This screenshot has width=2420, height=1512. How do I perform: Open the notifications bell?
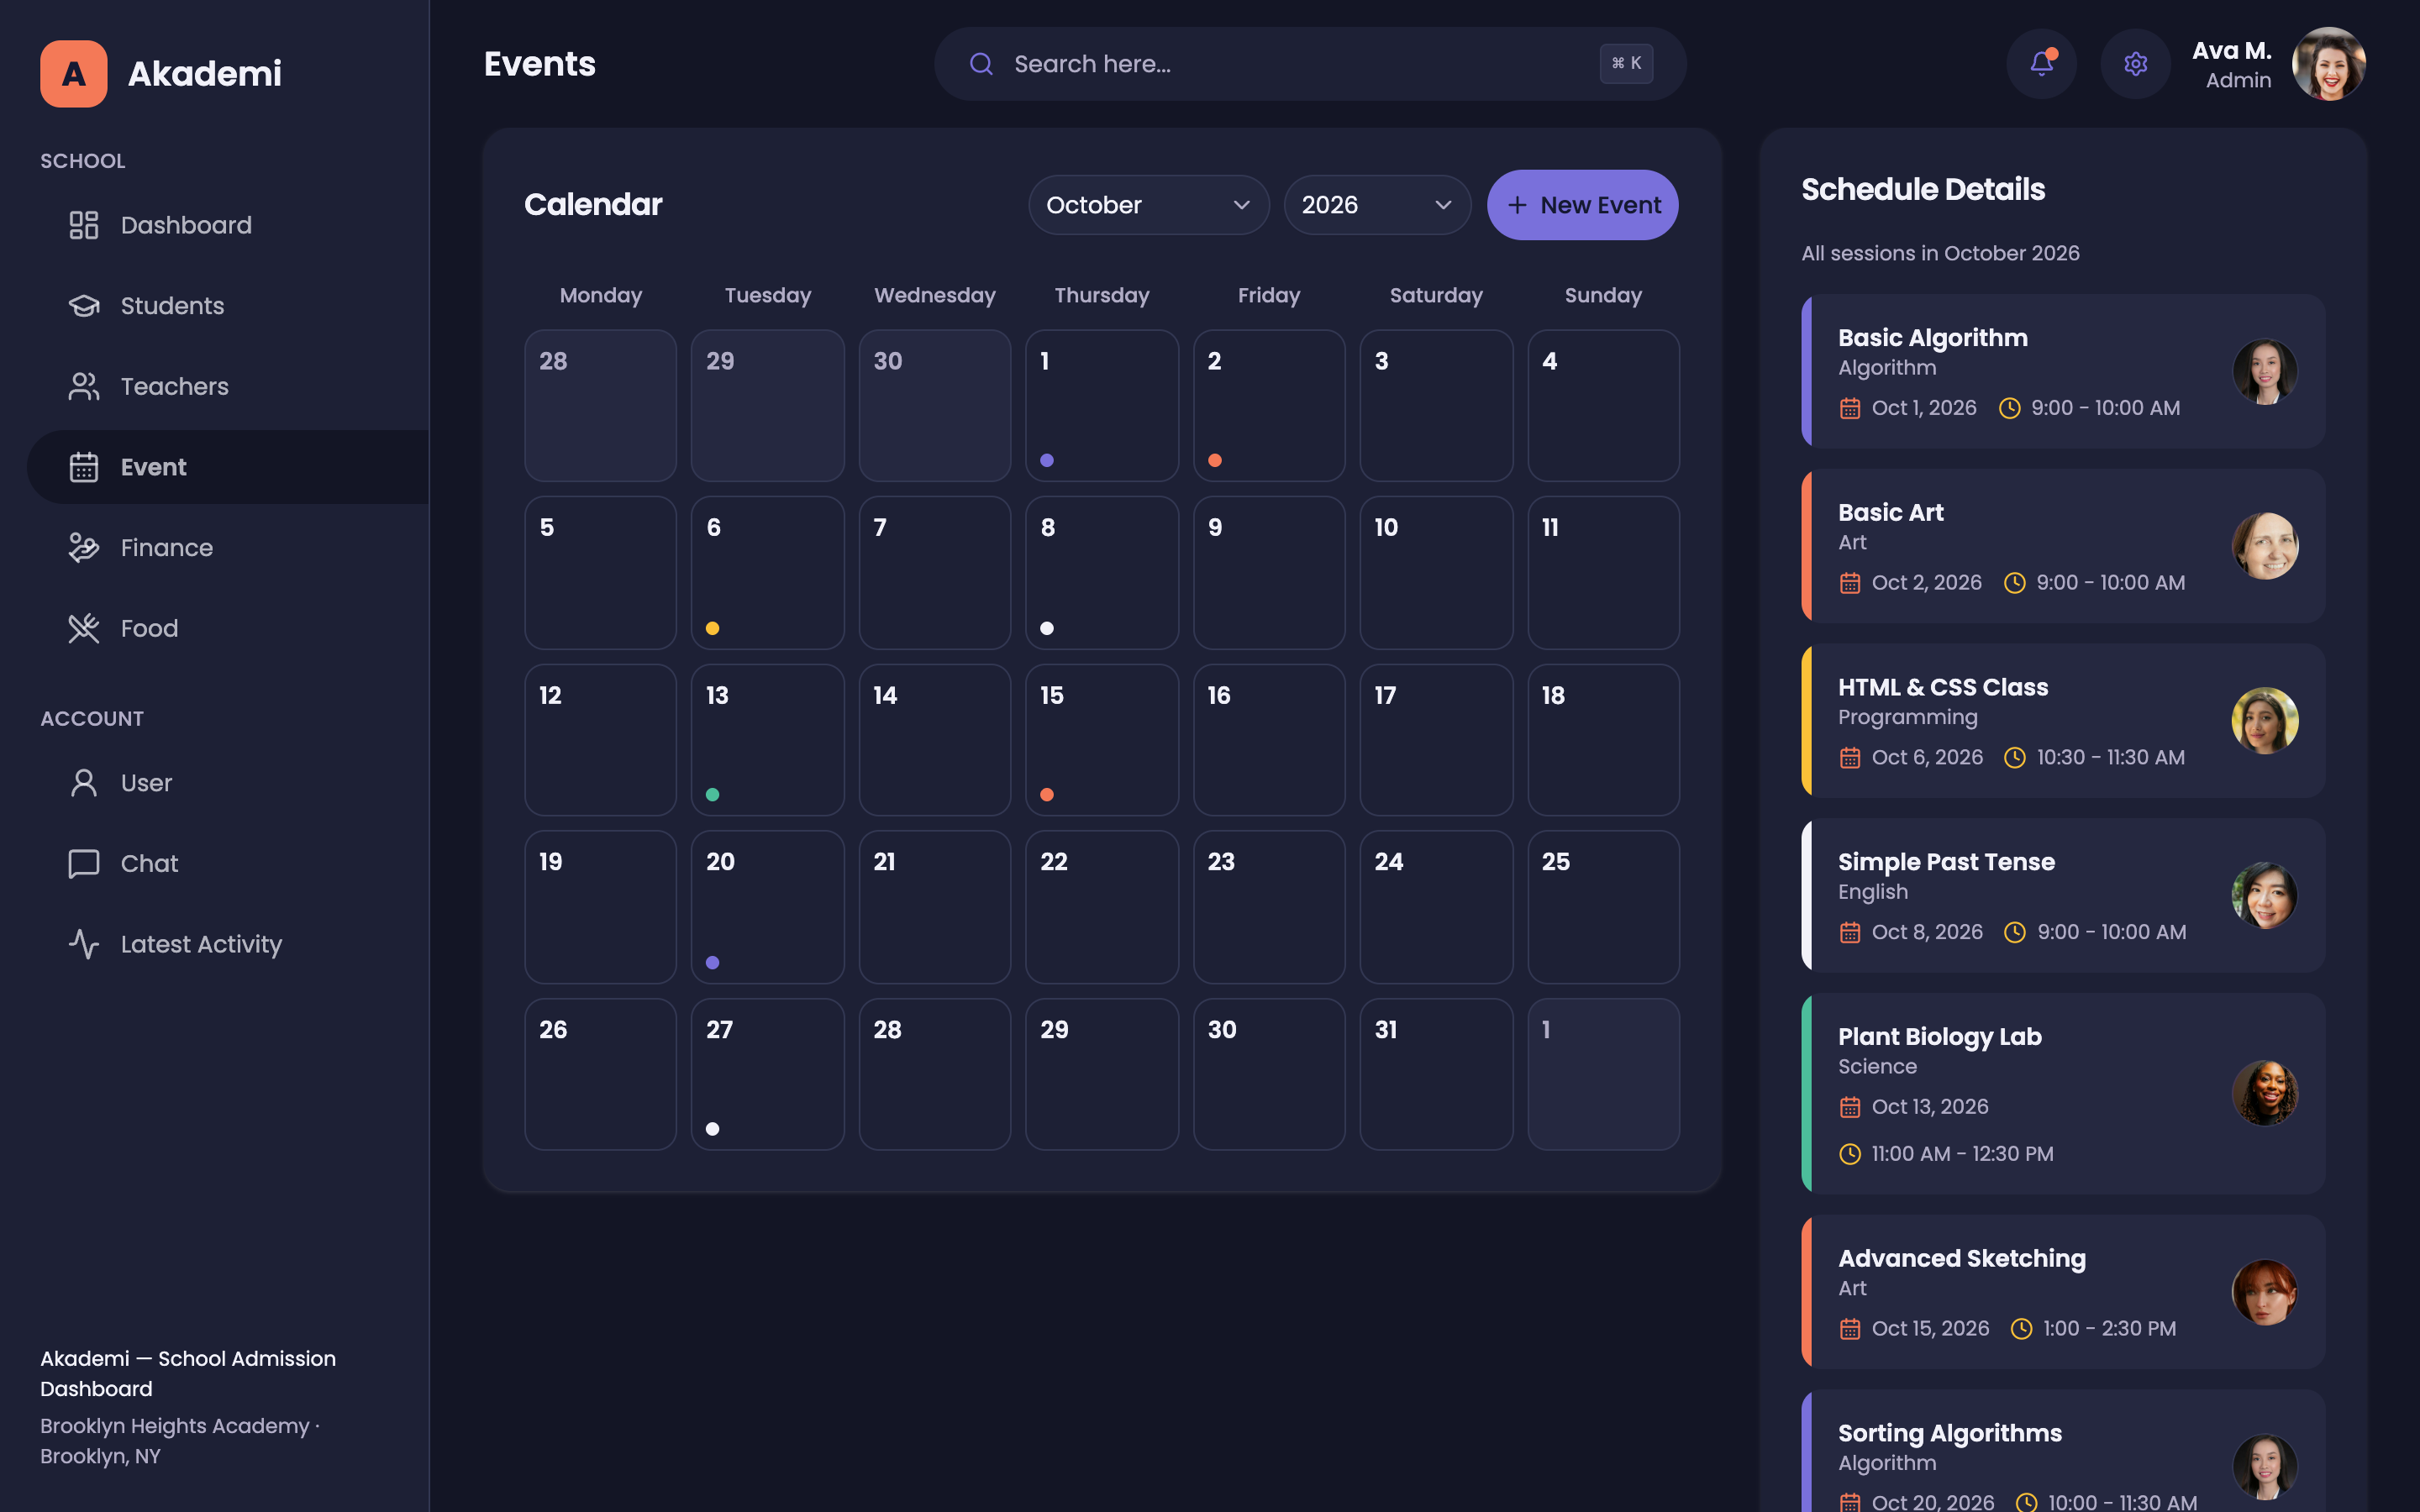pos(2041,64)
